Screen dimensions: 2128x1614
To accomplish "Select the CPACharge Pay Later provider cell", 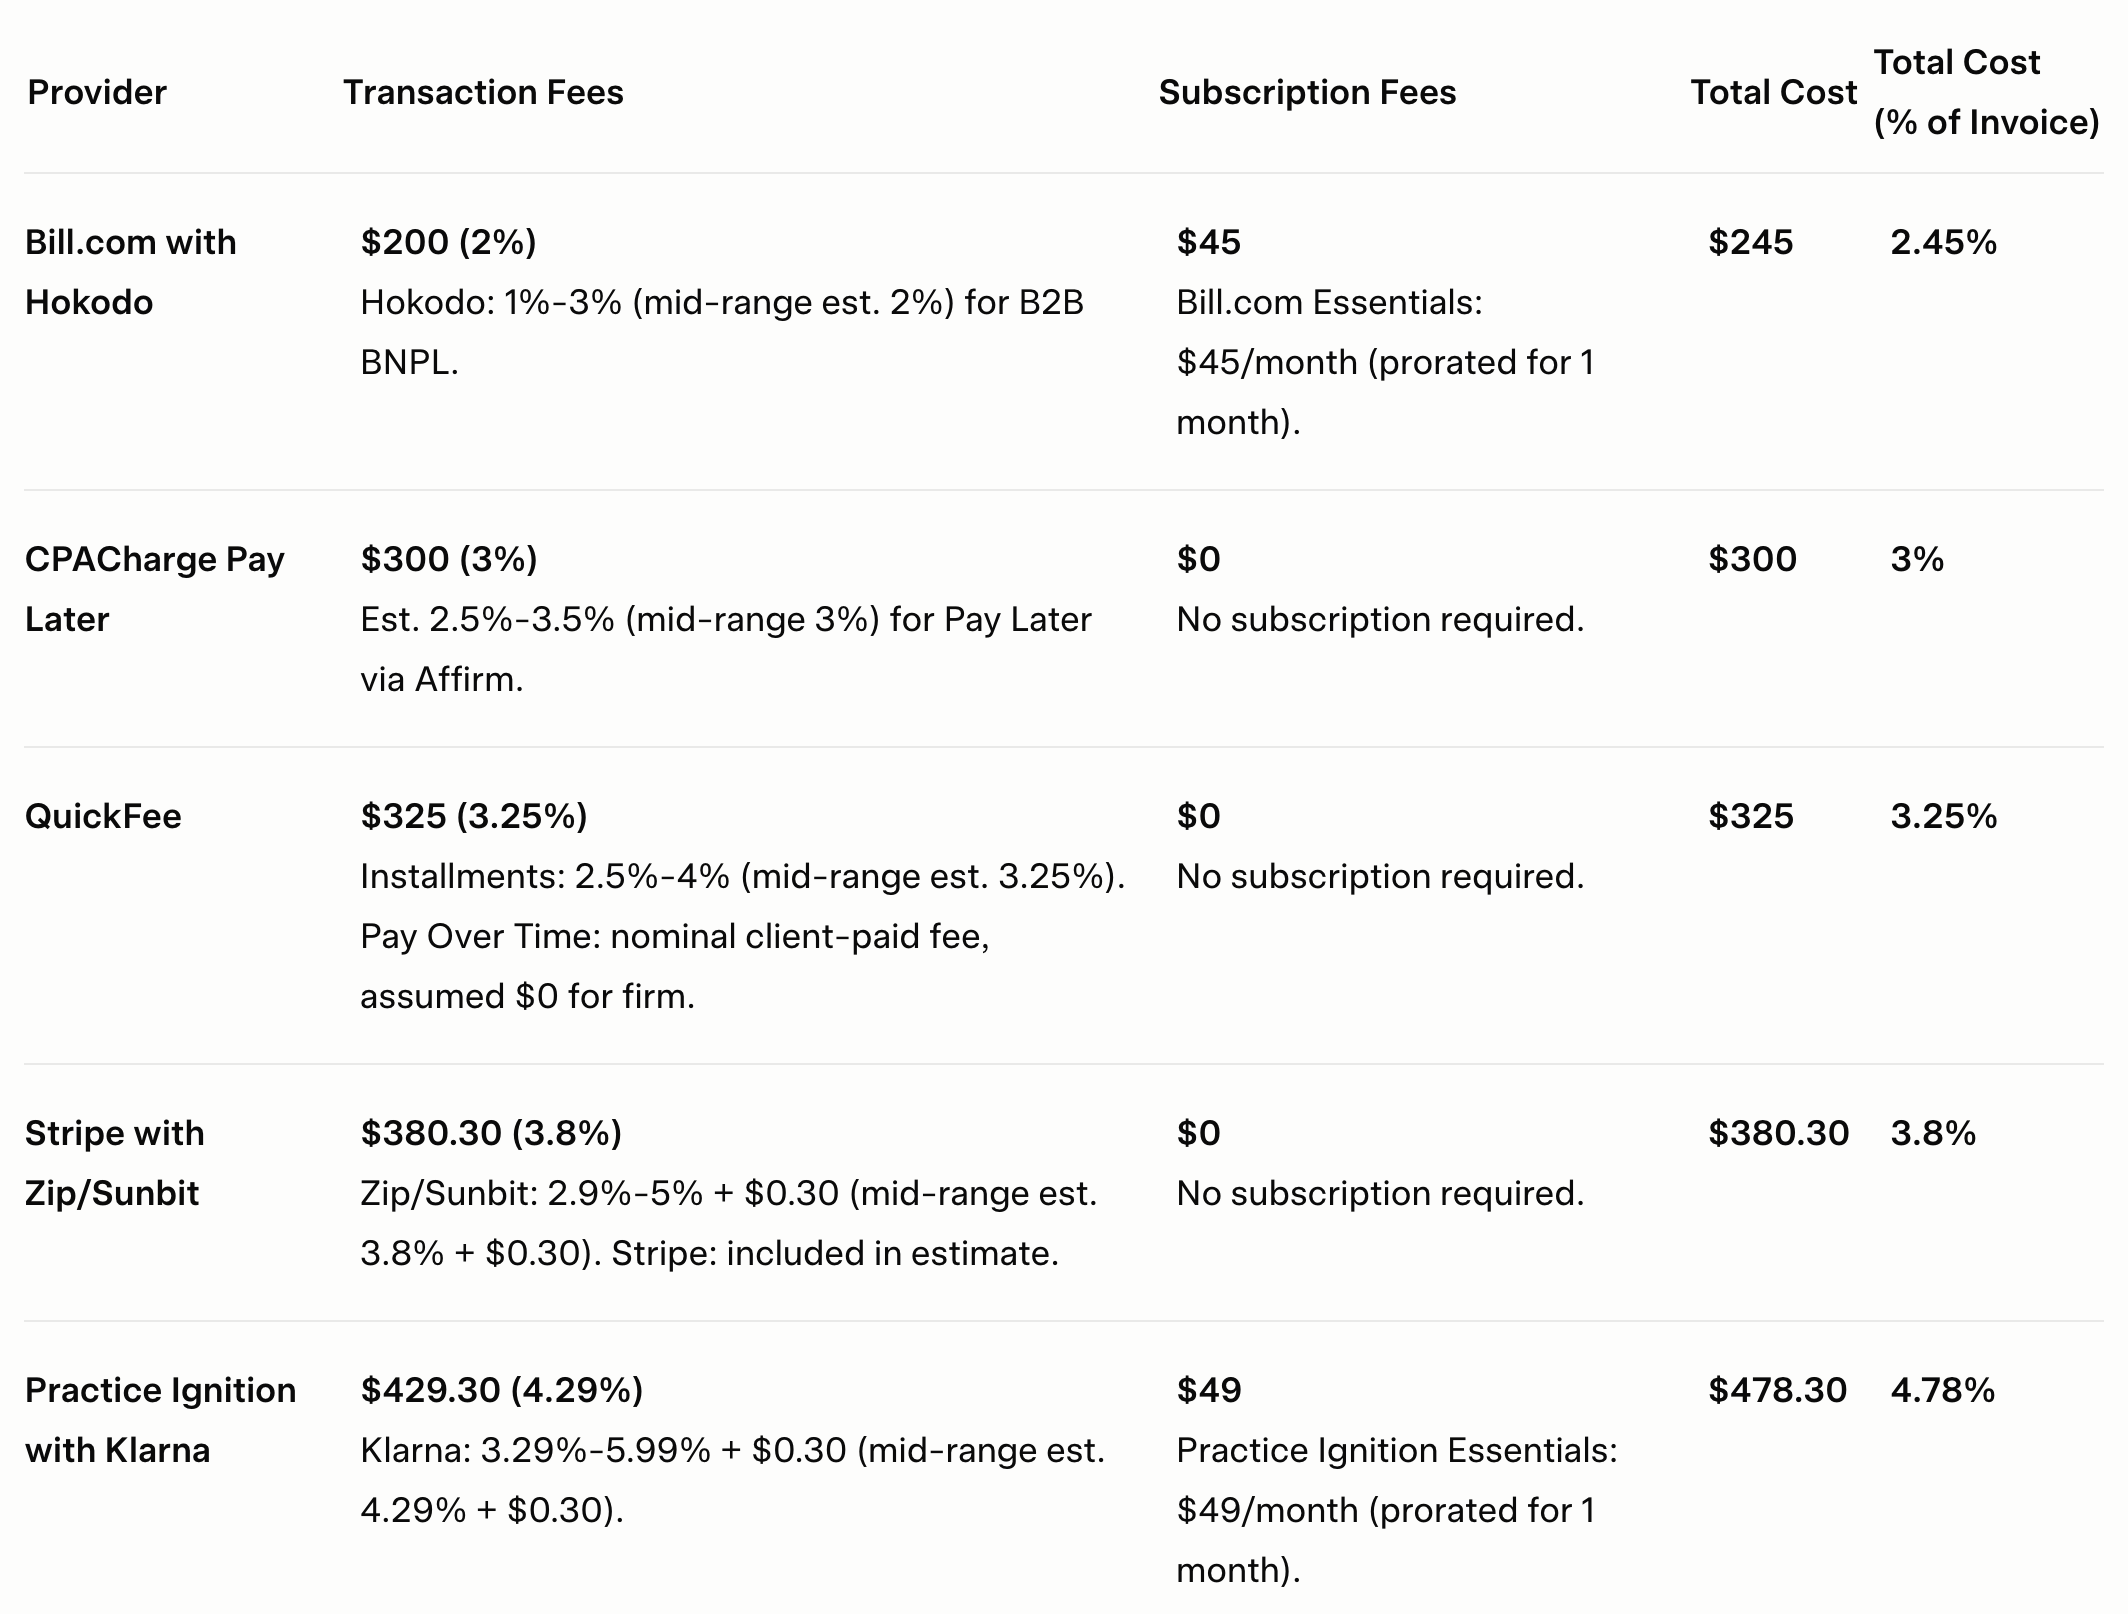I will tap(155, 589).
